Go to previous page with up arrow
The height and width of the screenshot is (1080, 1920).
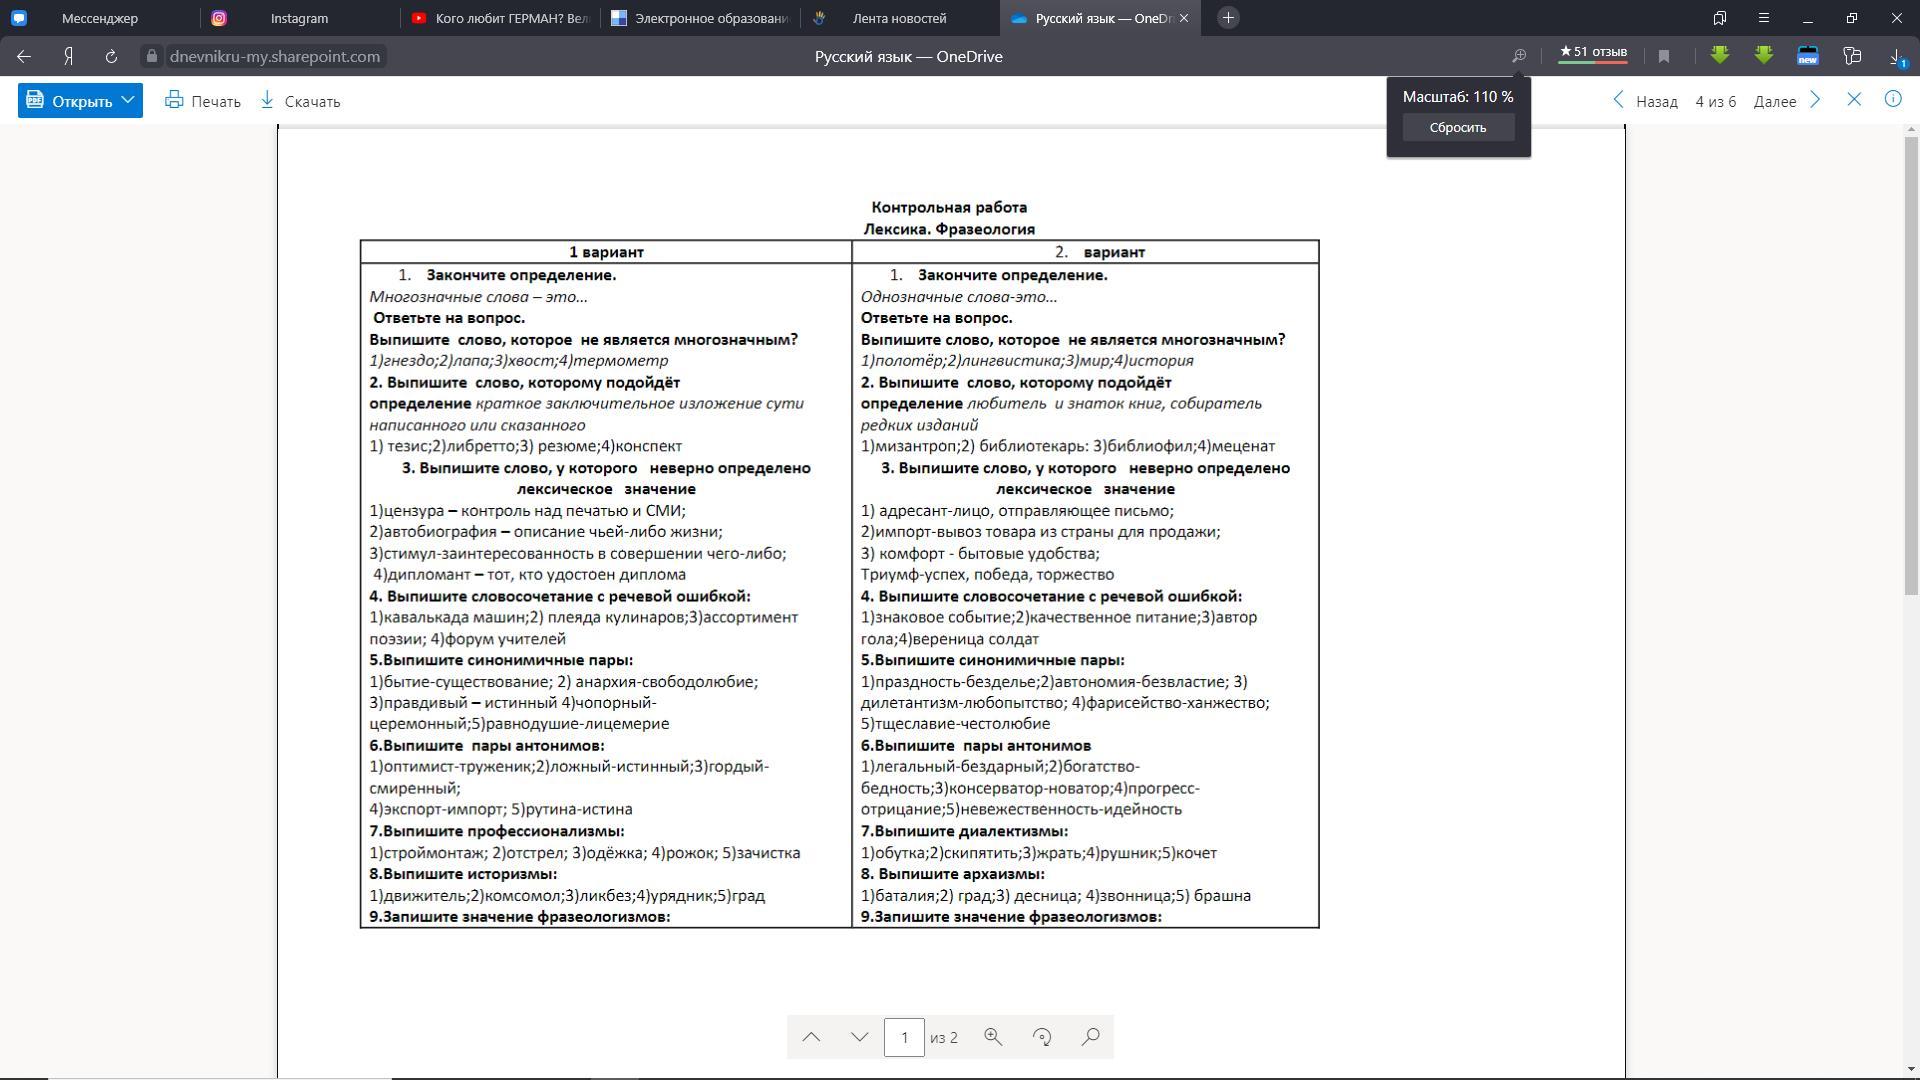[811, 1037]
